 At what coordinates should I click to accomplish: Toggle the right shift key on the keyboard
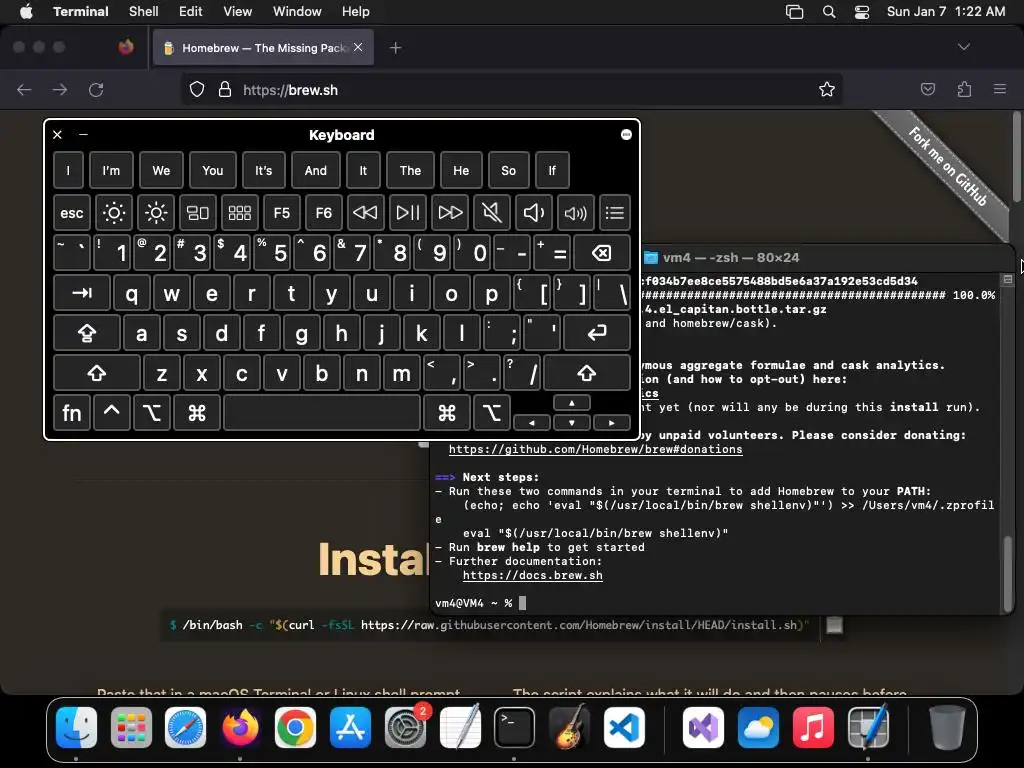pyautogui.click(x=586, y=374)
